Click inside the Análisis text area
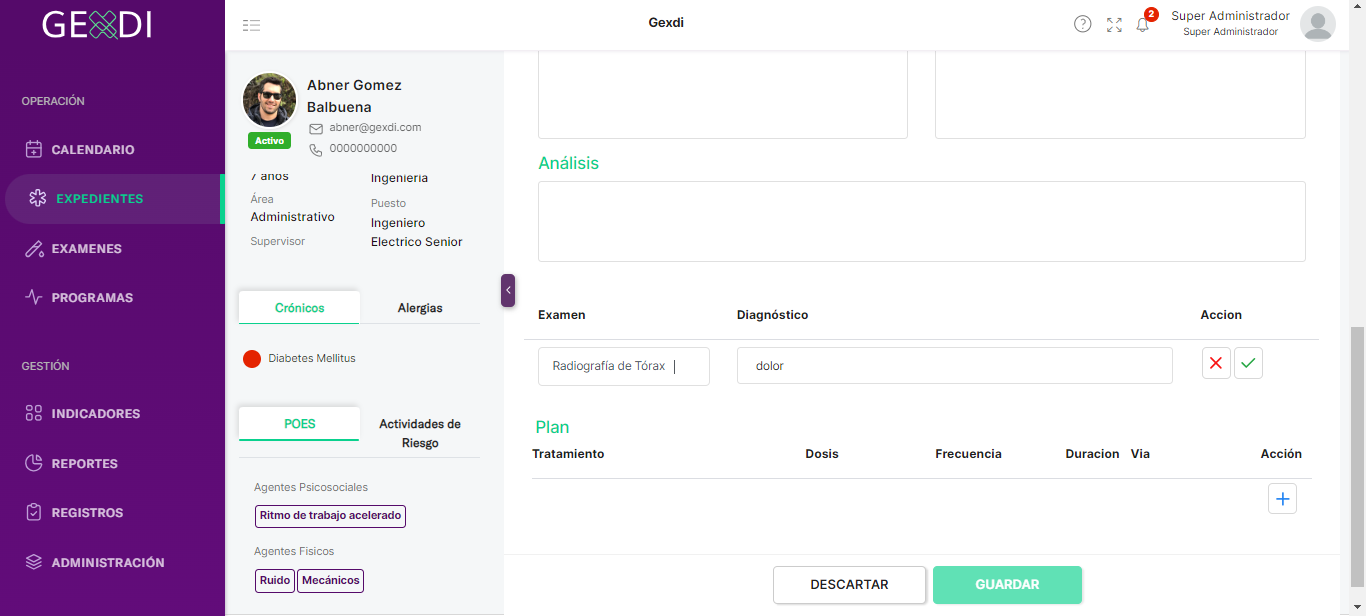This screenshot has width=1366, height=616. coord(922,221)
